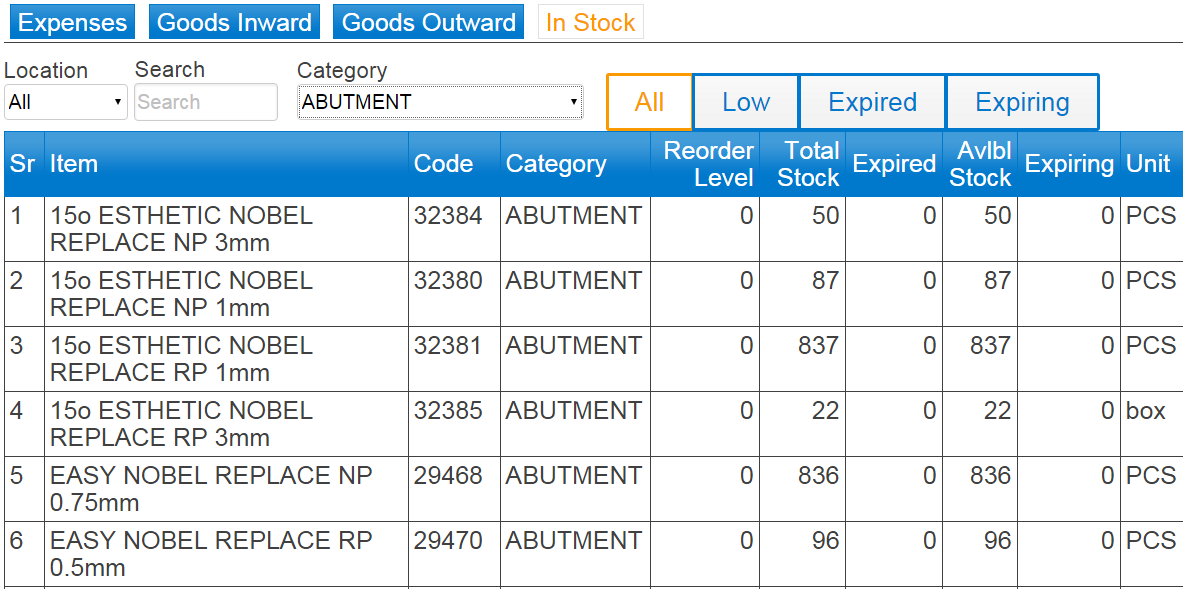Select the In Stock tab
This screenshot has height=589, width=1183.
[x=591, y=22]
